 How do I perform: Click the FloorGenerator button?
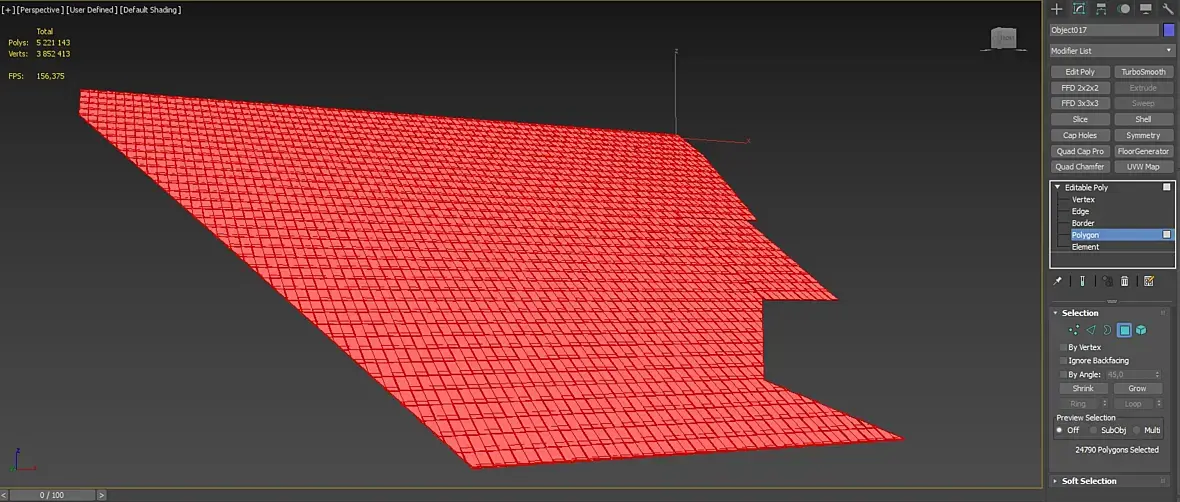point(1143,151)
